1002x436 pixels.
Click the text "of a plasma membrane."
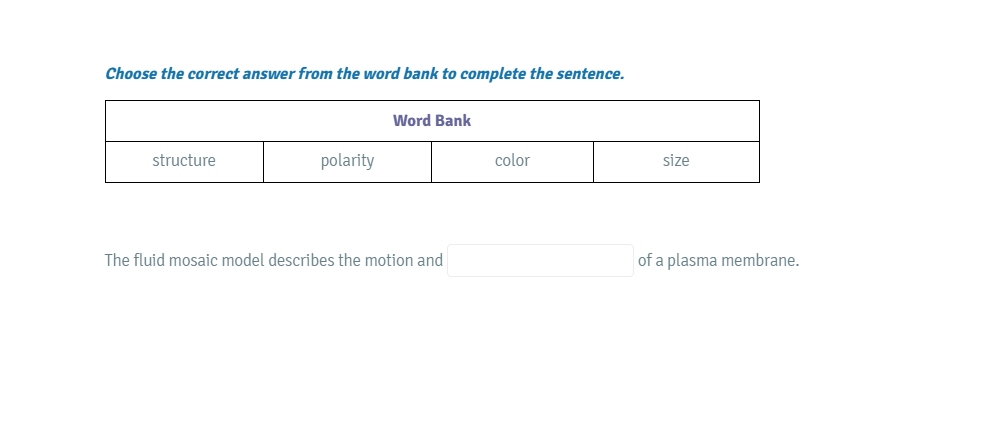(718, 261)
